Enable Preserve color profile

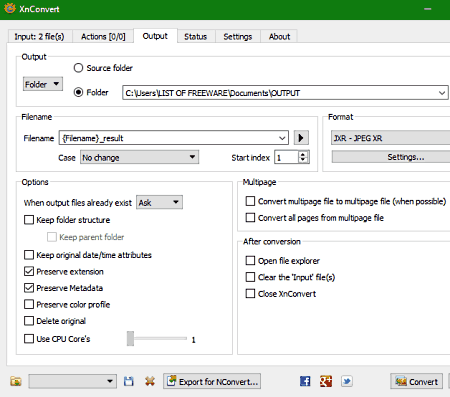click(29, 304)
